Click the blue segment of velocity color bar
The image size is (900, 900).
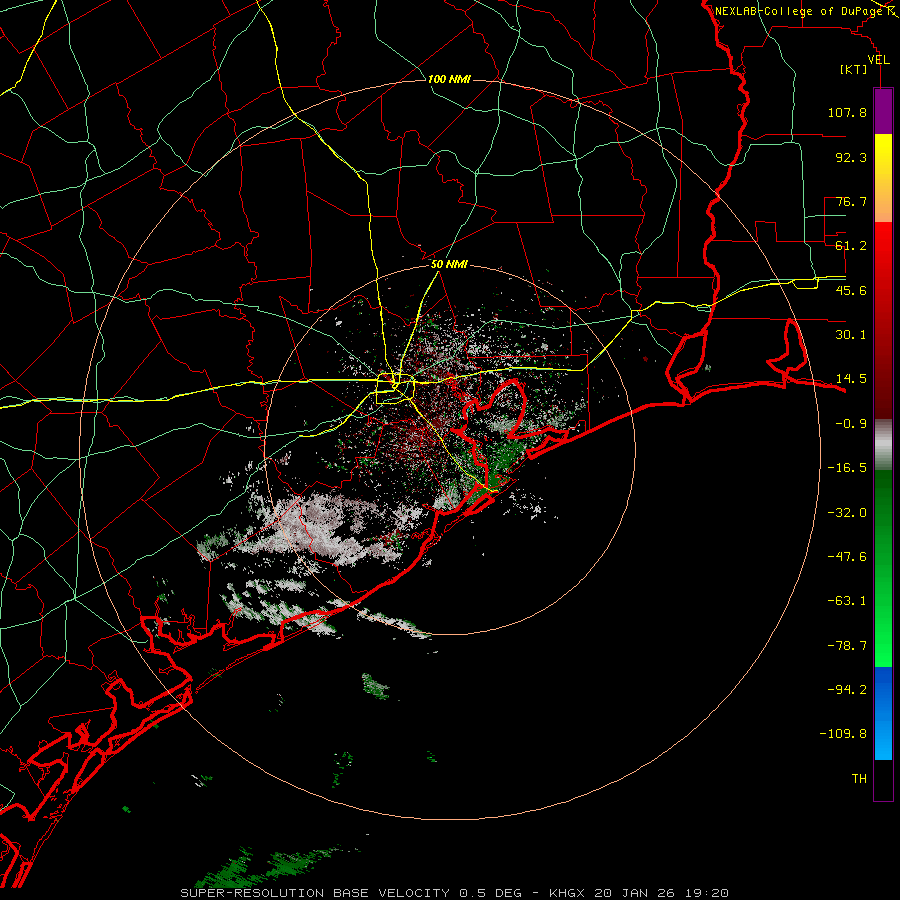pyautogui.click(x=883, y=713)
